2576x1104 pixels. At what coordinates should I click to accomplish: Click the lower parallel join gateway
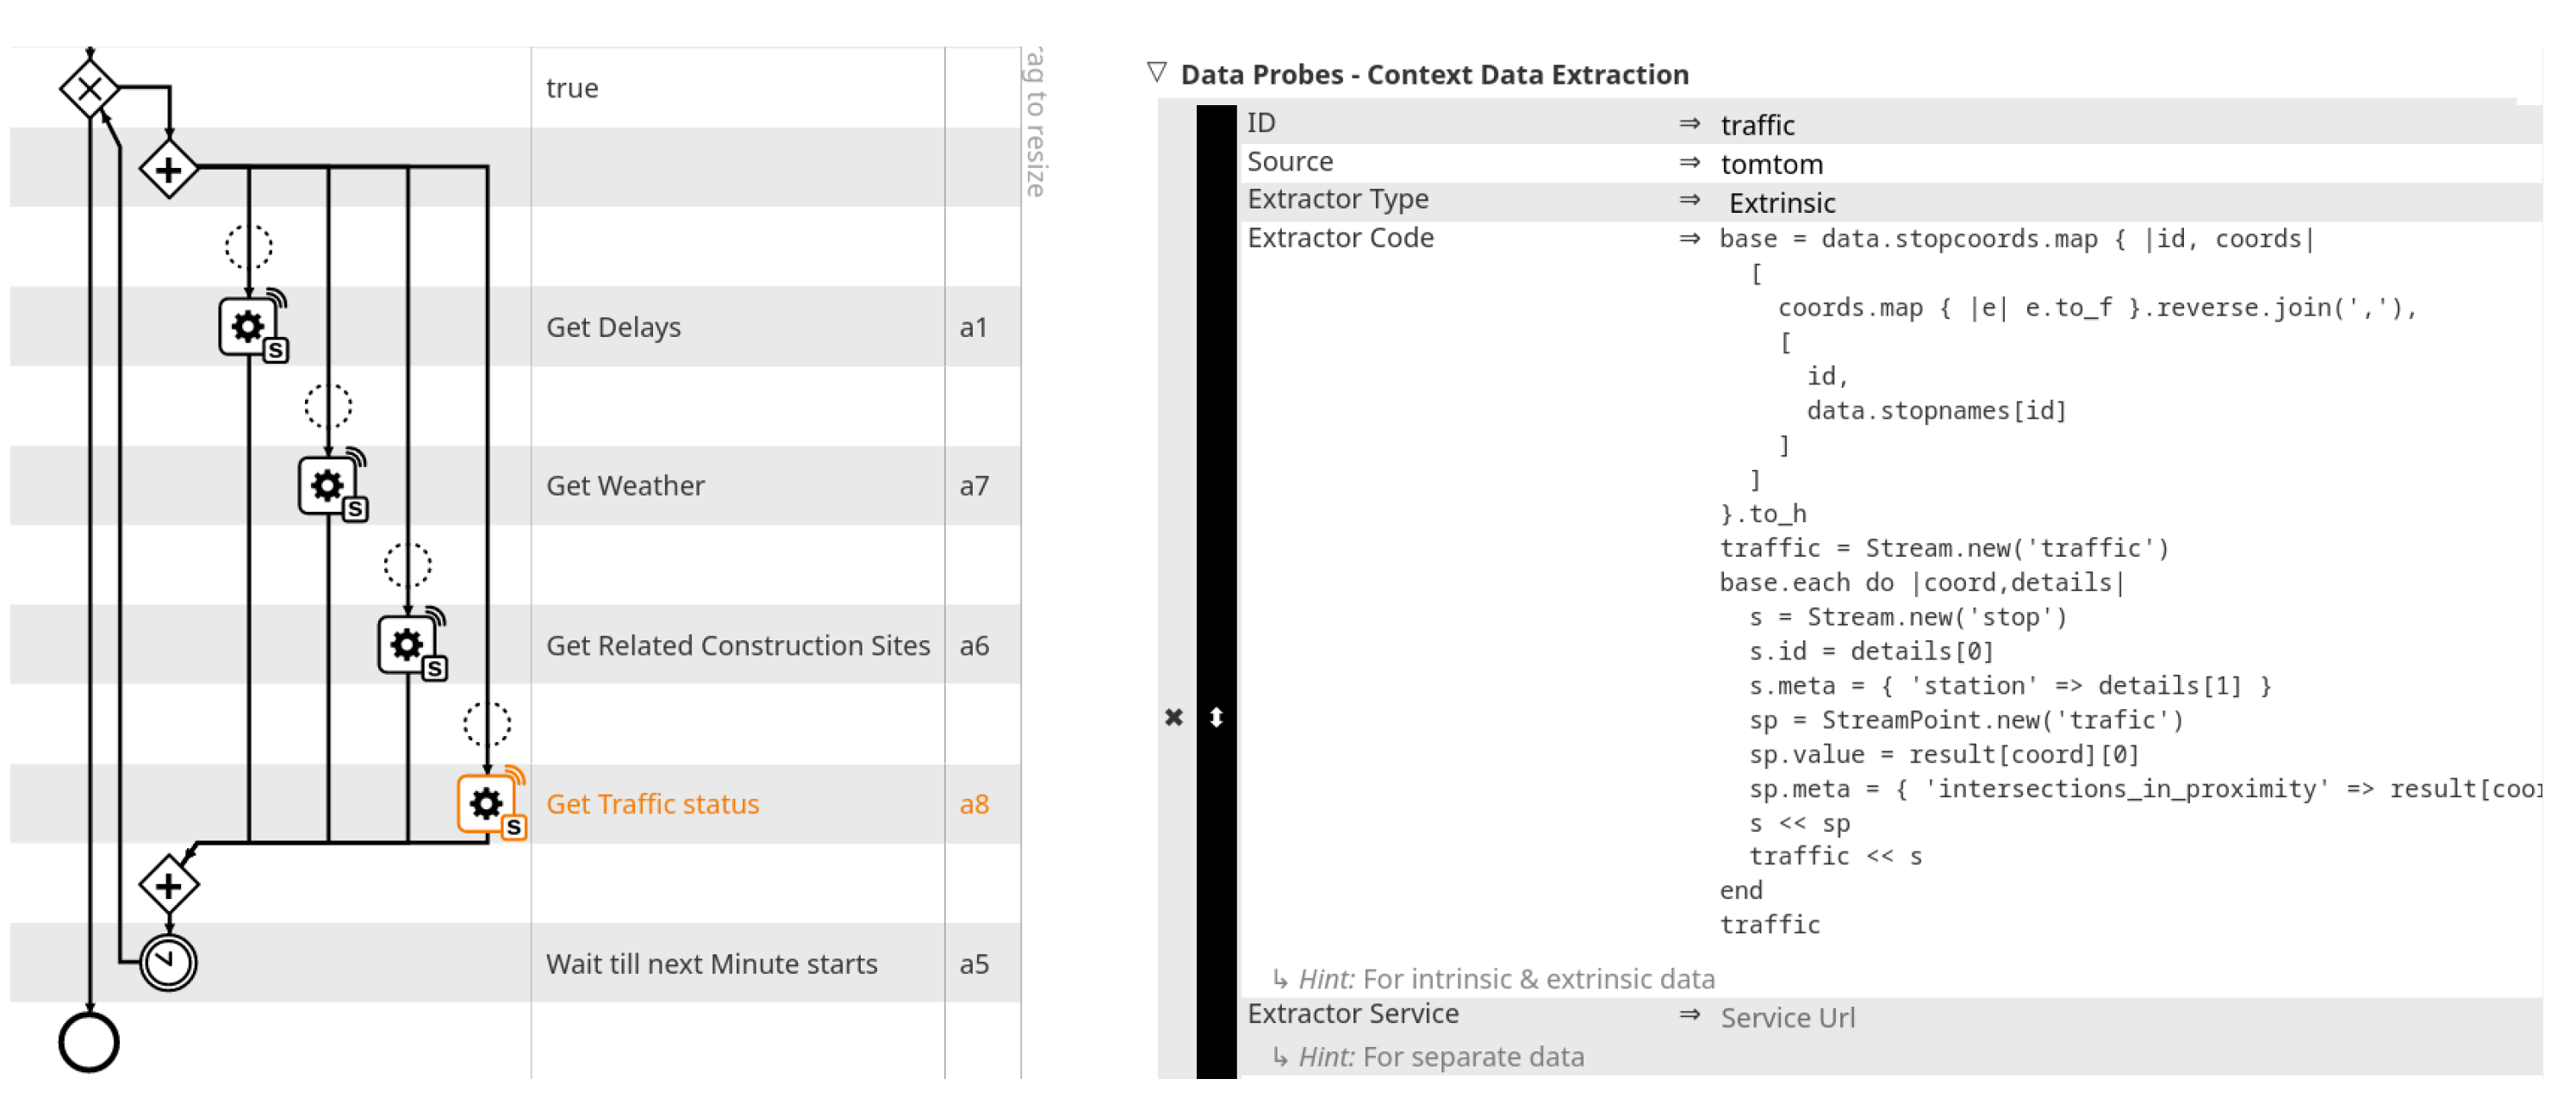[x=168, y=885]
